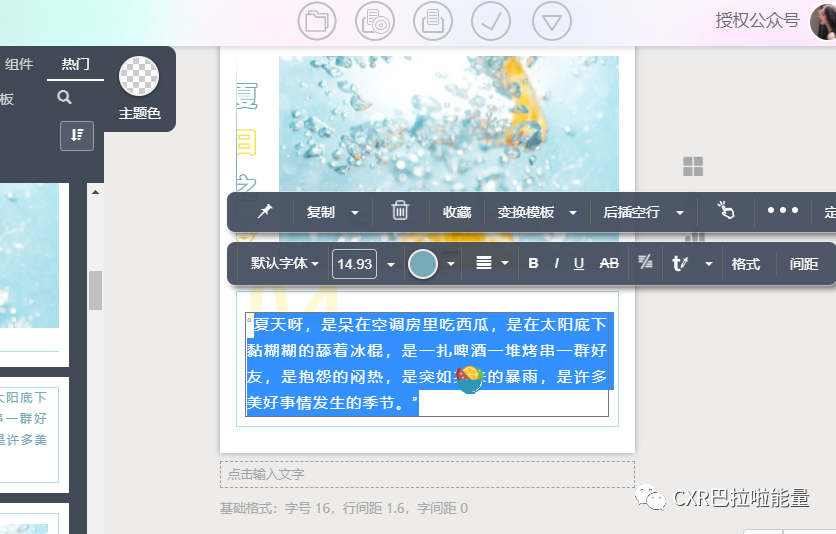
Task: Click the bubbles lemon image in the editor
Action: 448,124
